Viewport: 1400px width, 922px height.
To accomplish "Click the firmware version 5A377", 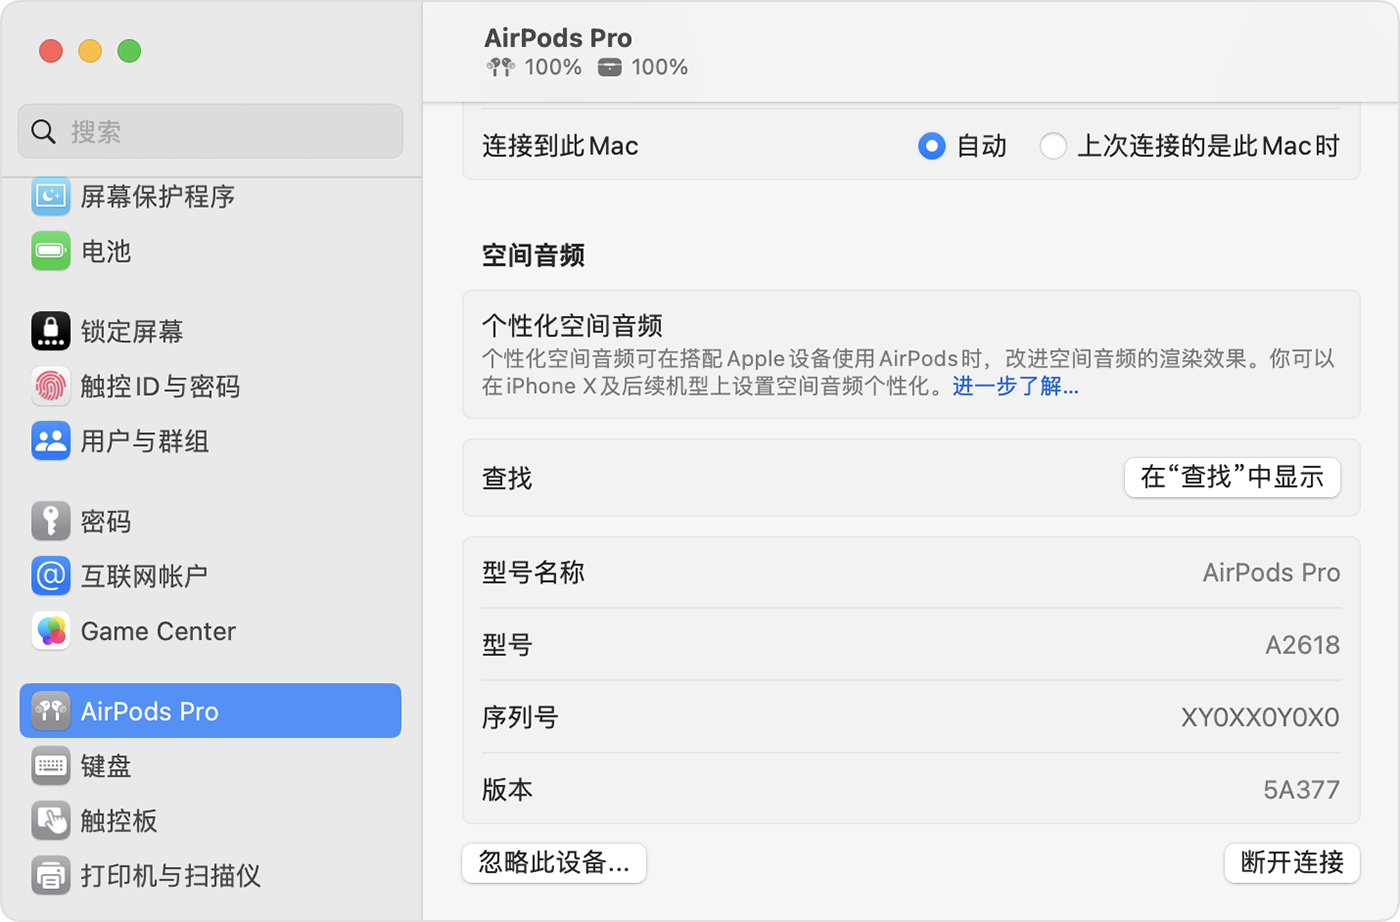I will (x=1301, y=790).
